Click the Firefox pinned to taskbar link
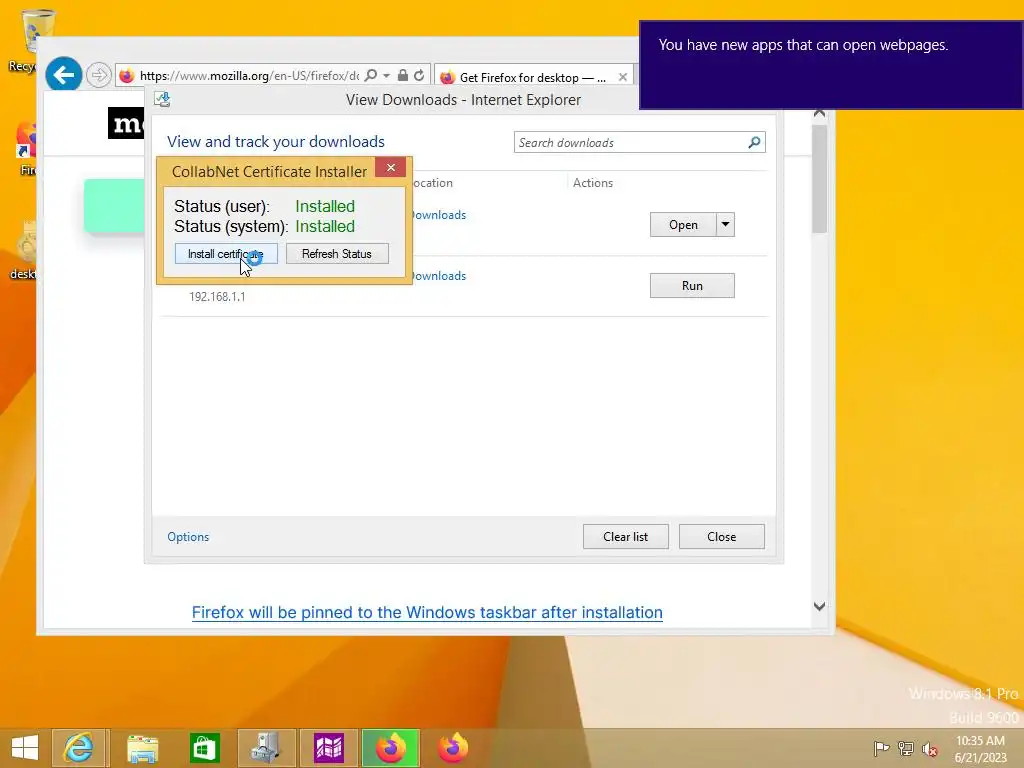Image resolution: width=1024 pixels, height=768 pixels. [427, 613]
